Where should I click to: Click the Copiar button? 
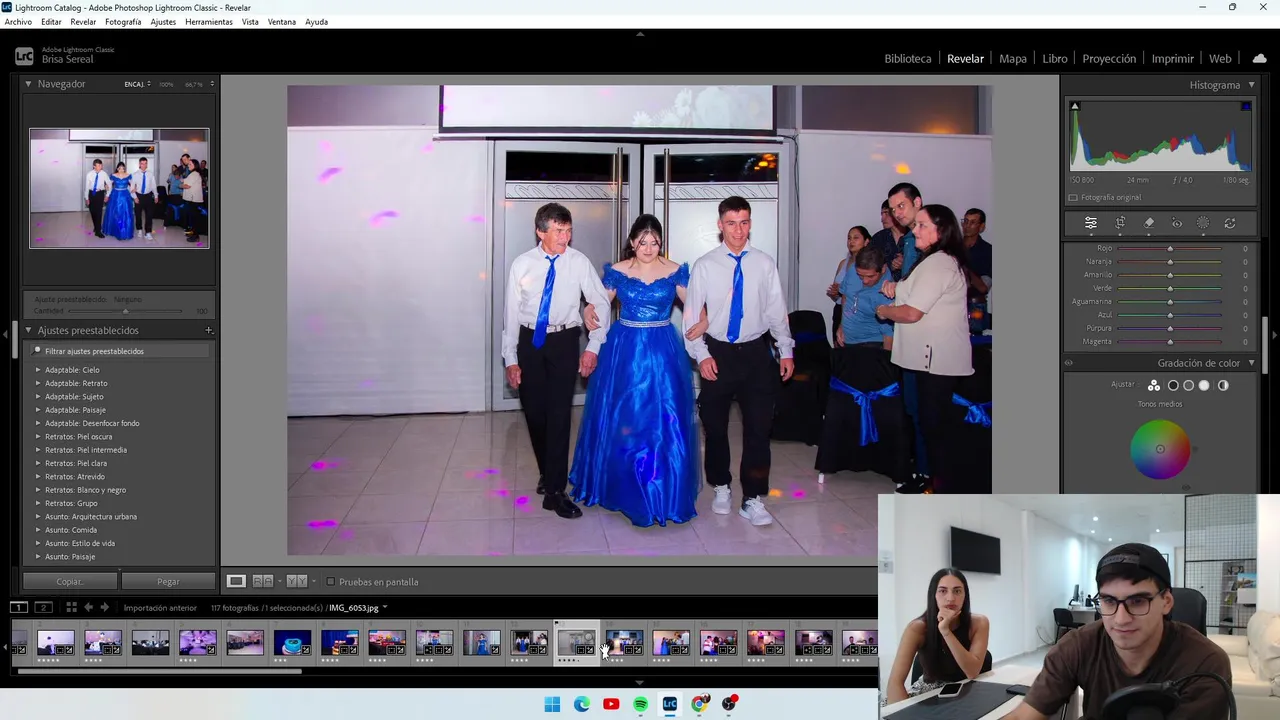point(70,581)
